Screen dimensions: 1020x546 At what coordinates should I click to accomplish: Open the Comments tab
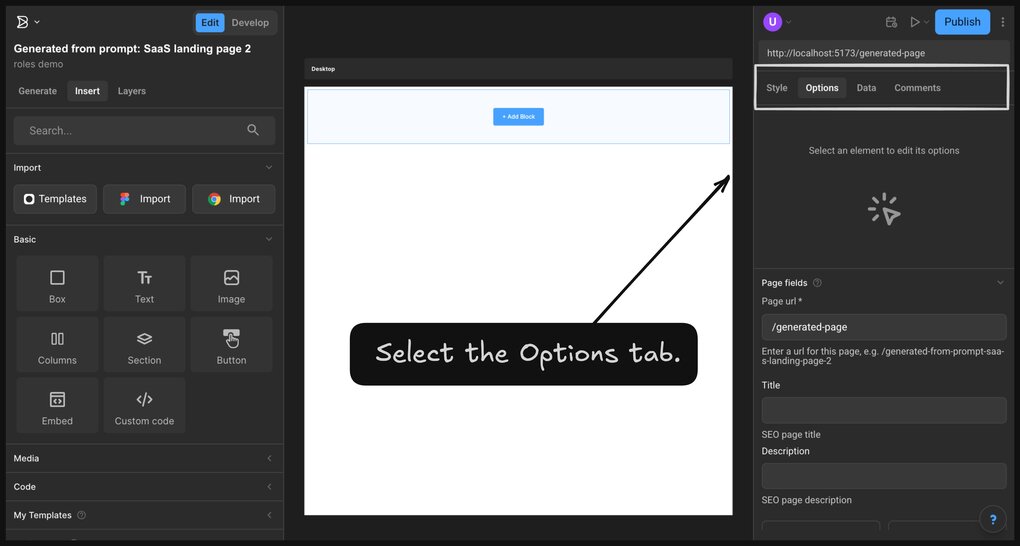[917, 88]
